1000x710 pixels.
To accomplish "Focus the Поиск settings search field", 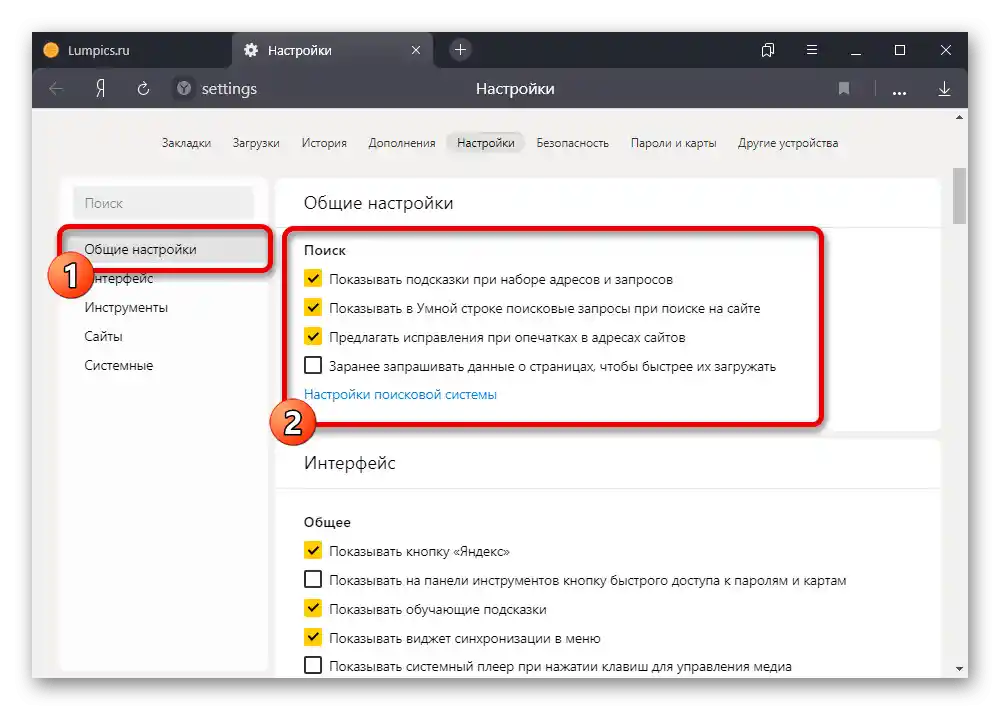I will (164, 203).
